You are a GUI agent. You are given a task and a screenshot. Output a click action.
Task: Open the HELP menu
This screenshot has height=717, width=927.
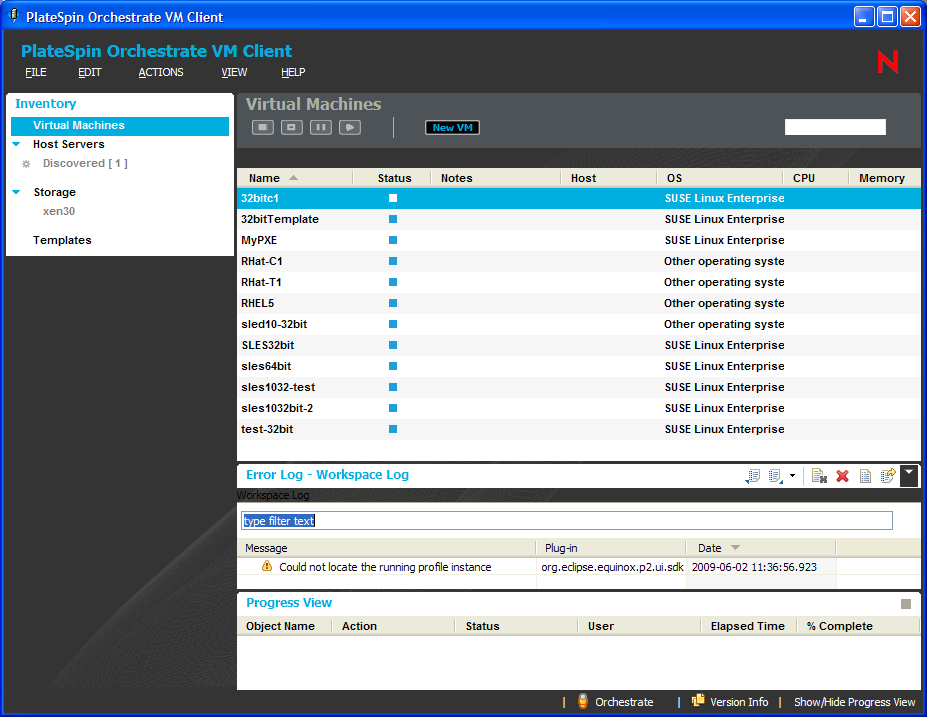(x=293, y=72)
